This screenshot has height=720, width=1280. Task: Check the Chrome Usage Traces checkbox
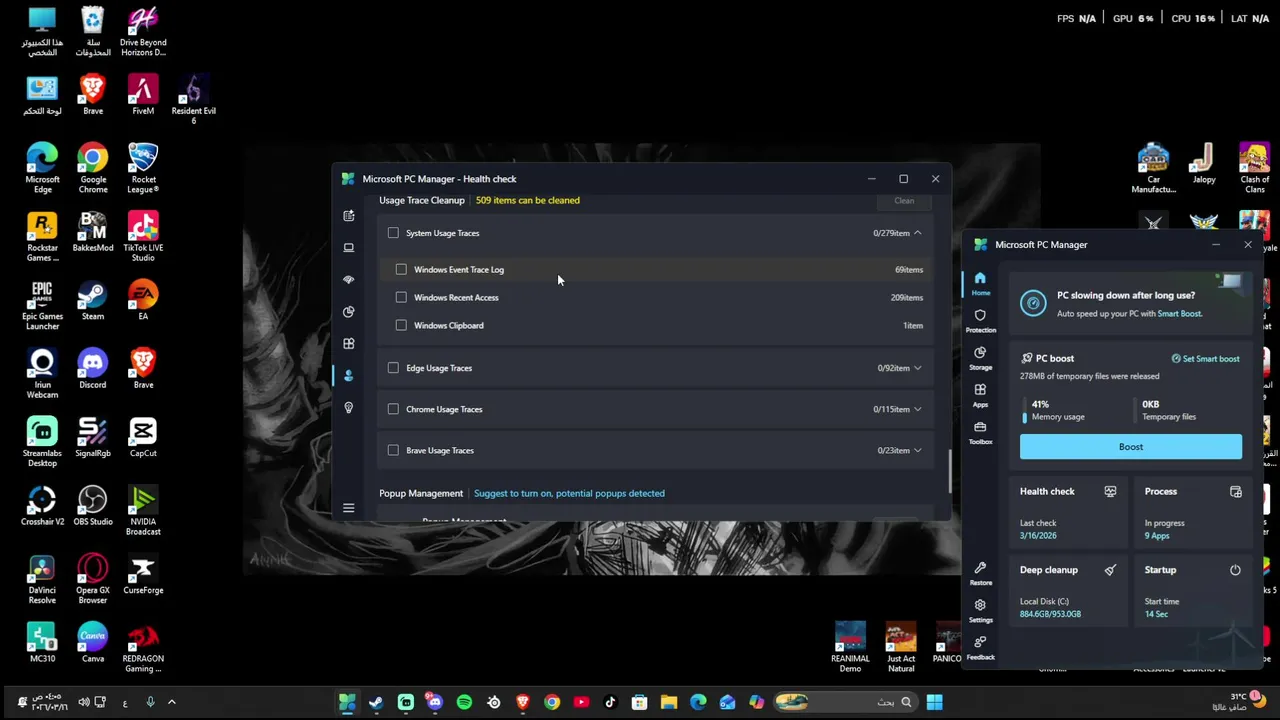pos(393,409)
